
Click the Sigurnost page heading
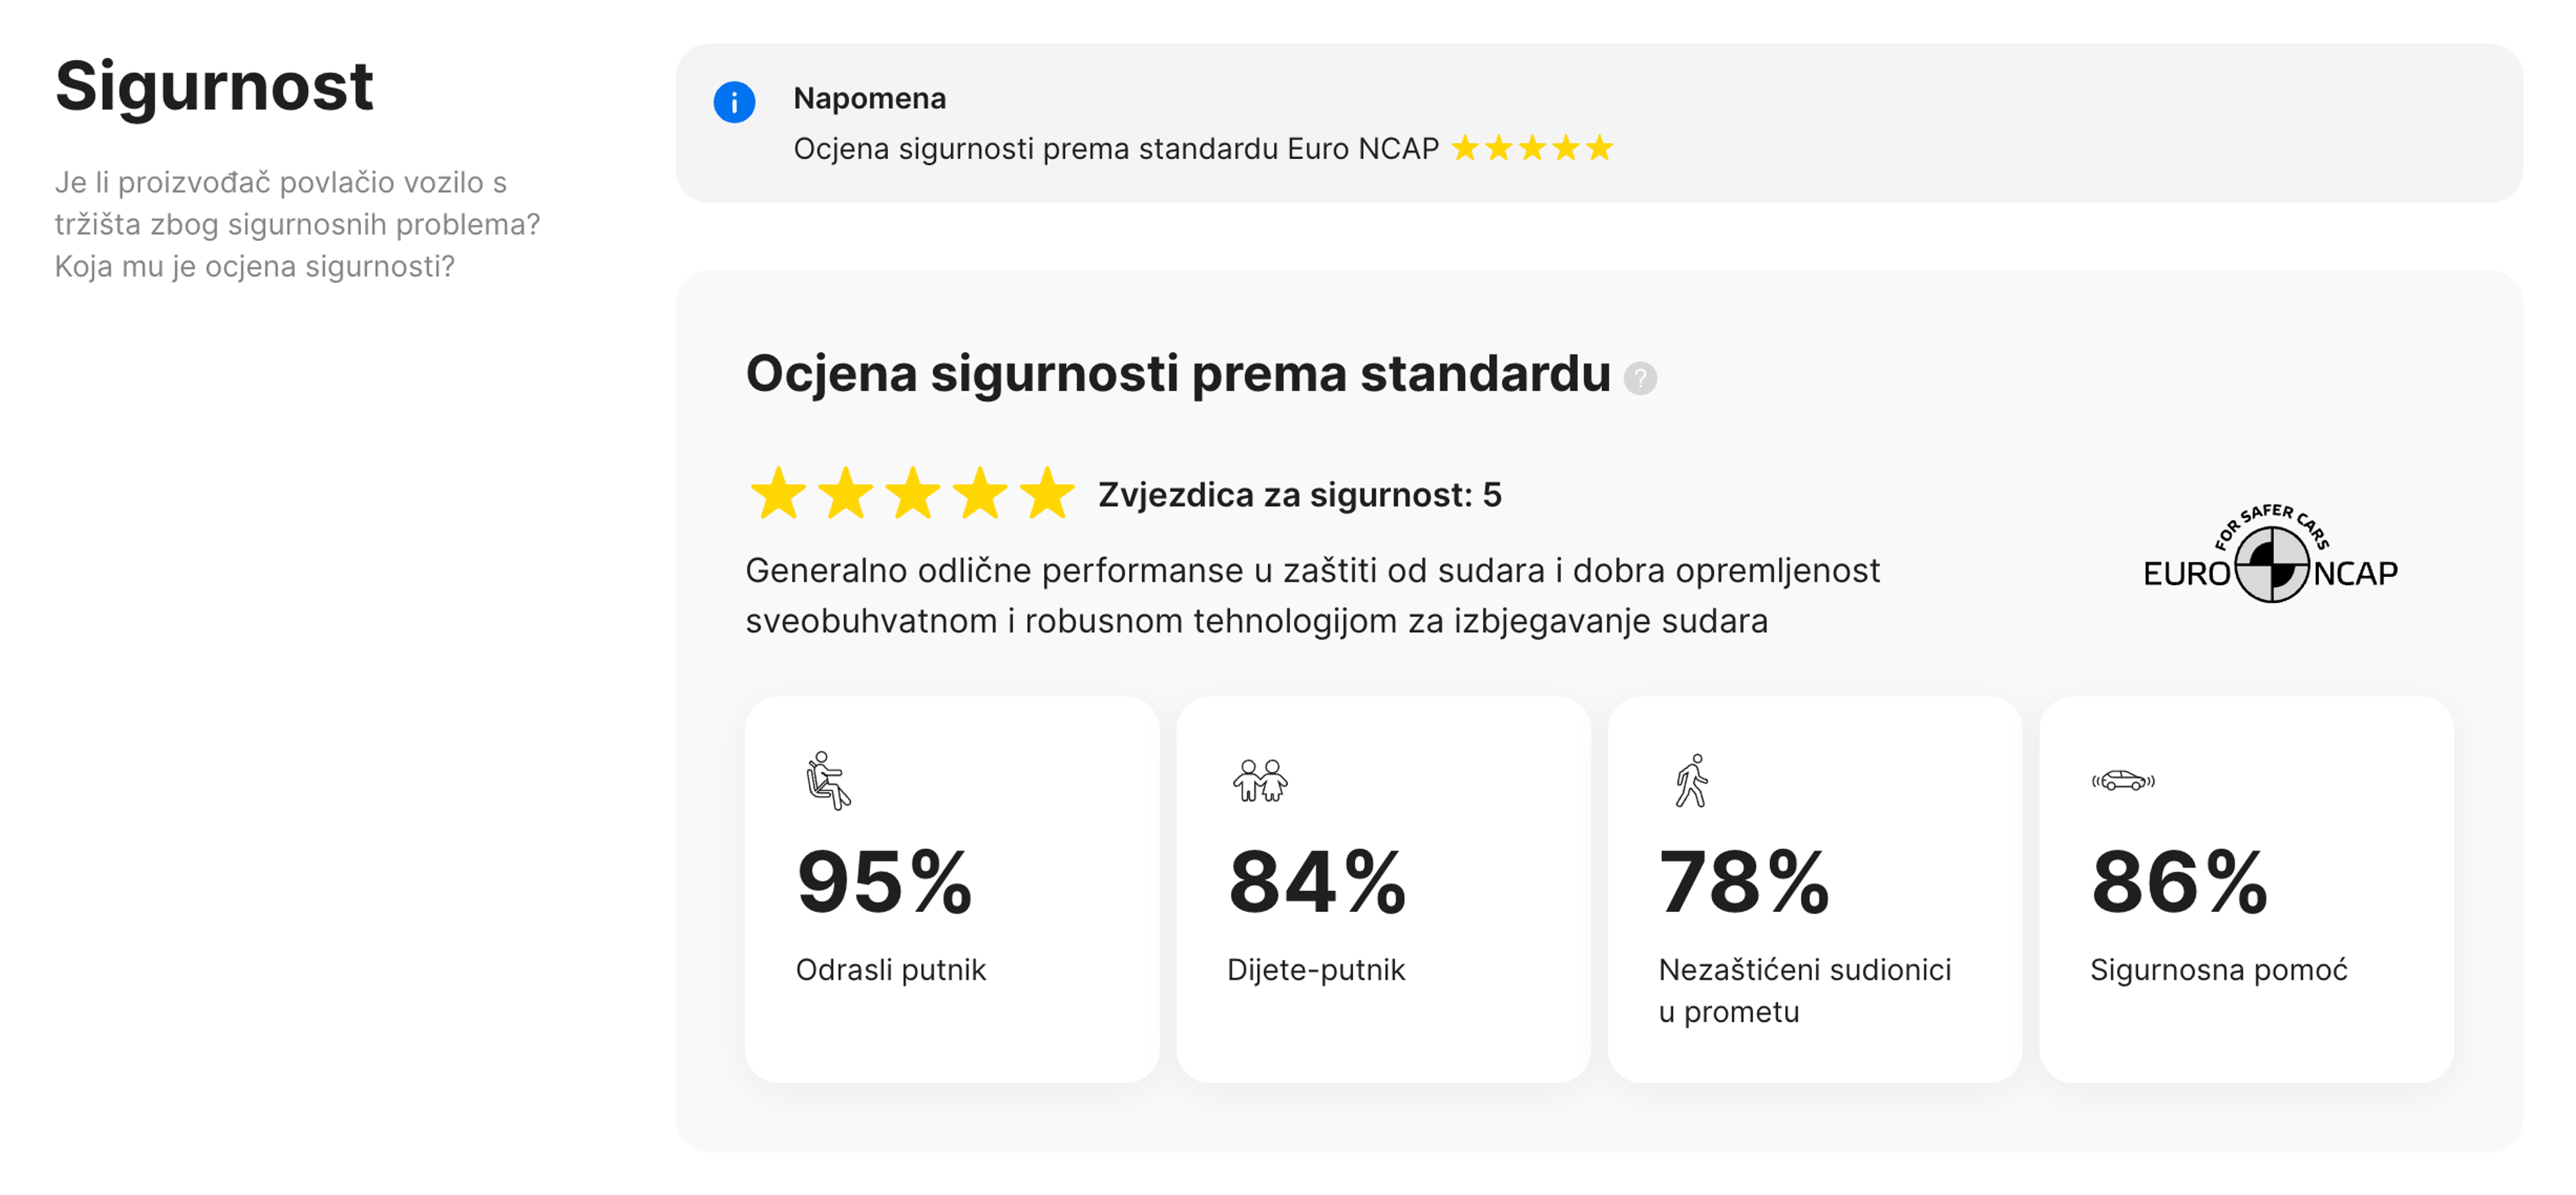[213, 87]
